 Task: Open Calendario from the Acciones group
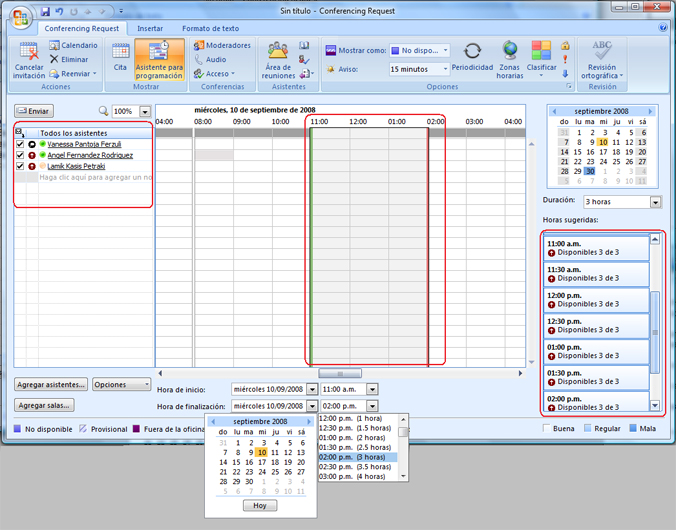73,45
